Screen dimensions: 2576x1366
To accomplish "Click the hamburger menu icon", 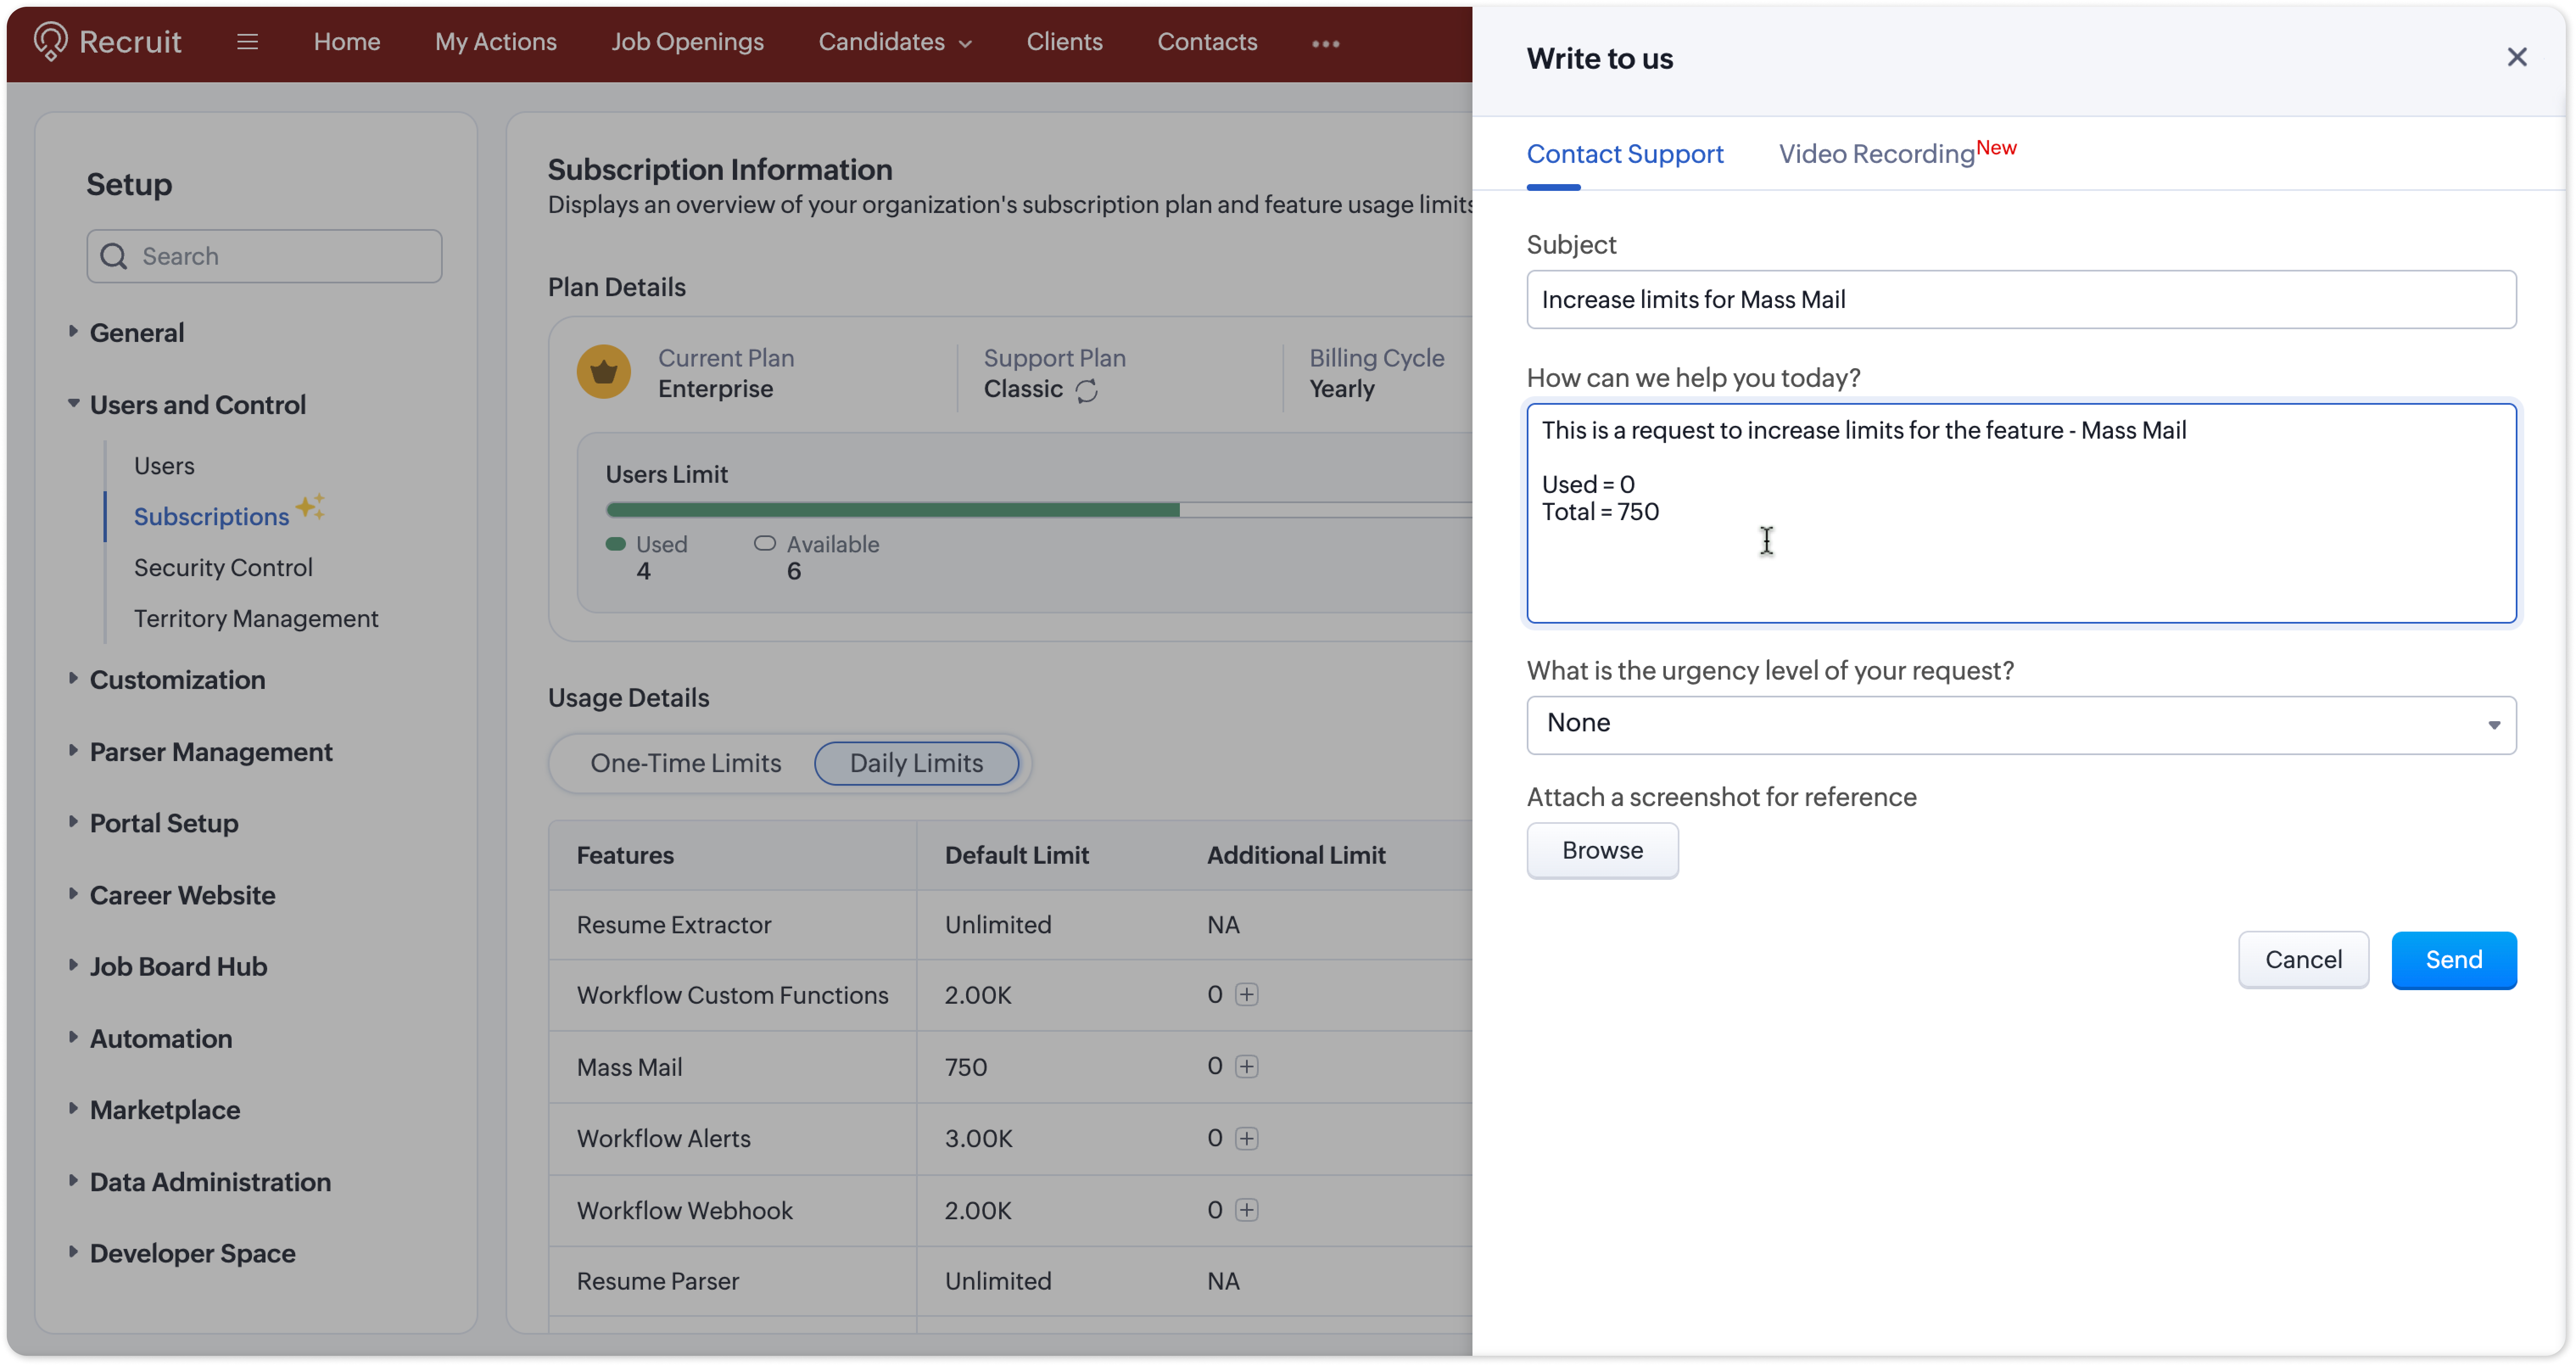I will coord(247,42).
